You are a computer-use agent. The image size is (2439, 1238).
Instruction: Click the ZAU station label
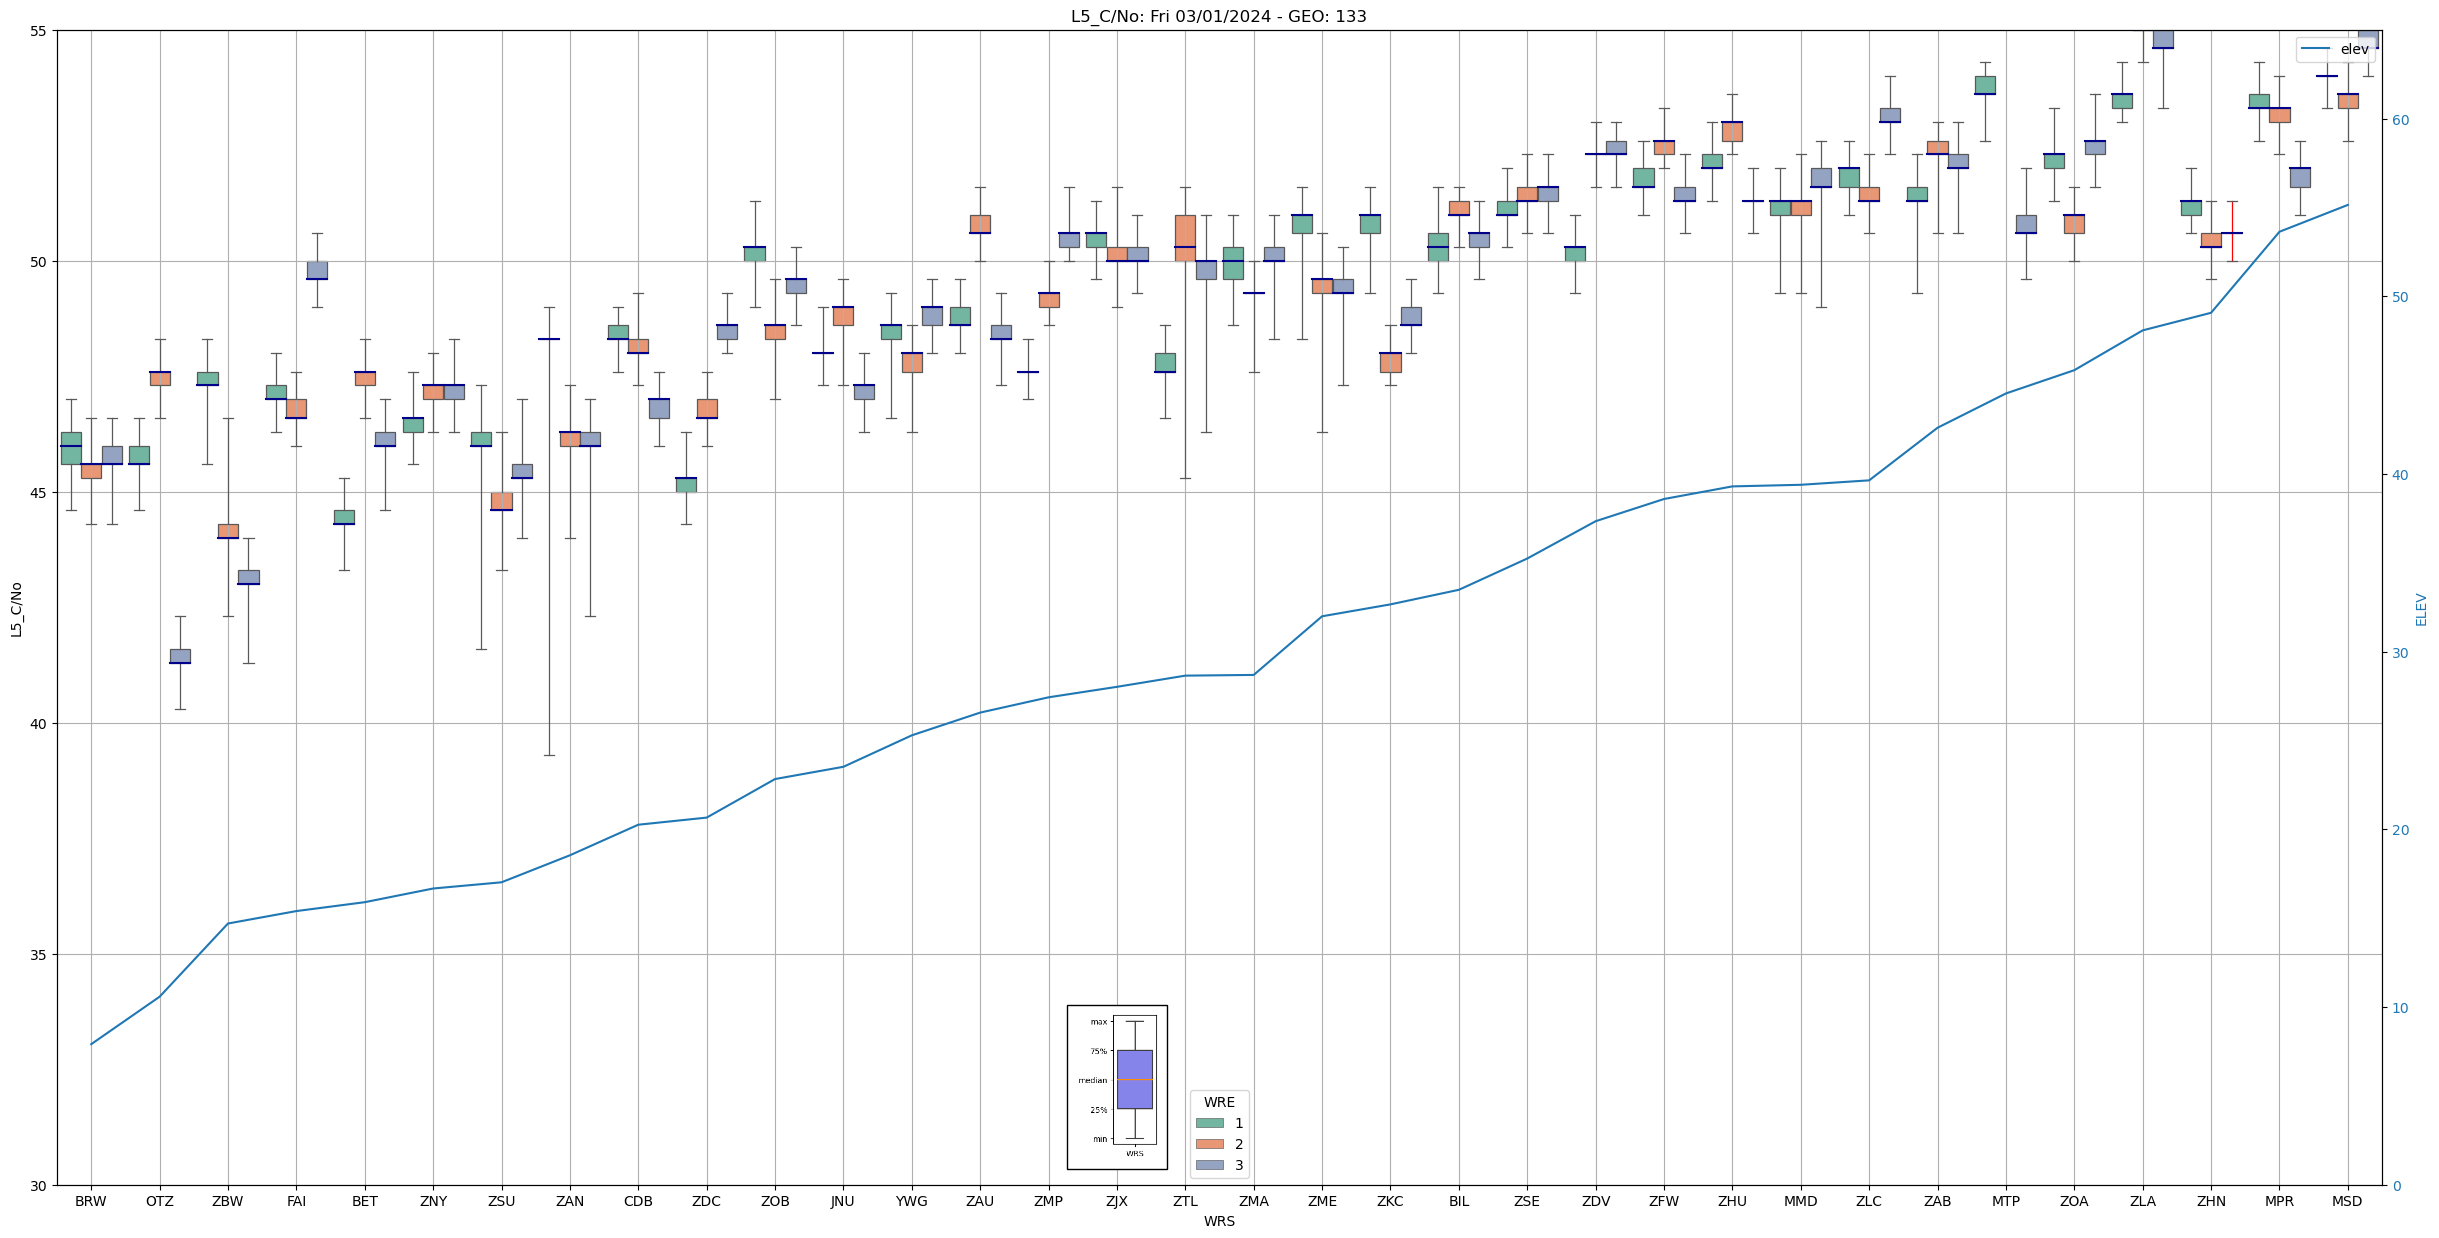(x=980, y=1201)
